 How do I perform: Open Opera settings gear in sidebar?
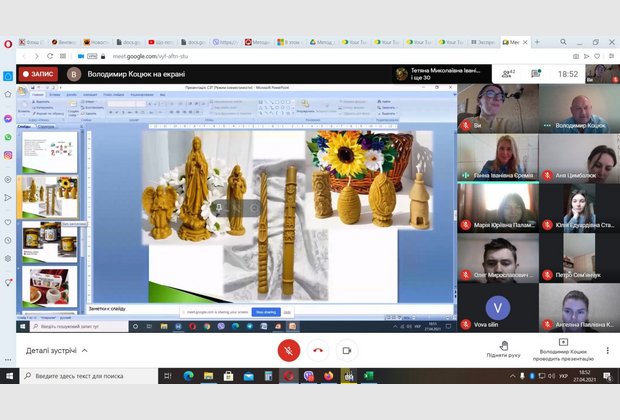tap(8, 259)
